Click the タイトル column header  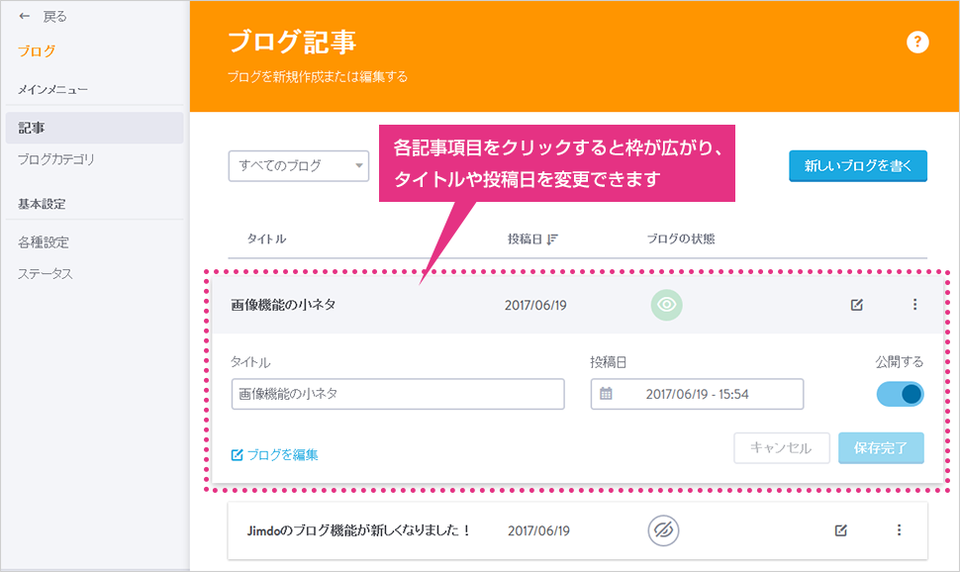point(266,239)
